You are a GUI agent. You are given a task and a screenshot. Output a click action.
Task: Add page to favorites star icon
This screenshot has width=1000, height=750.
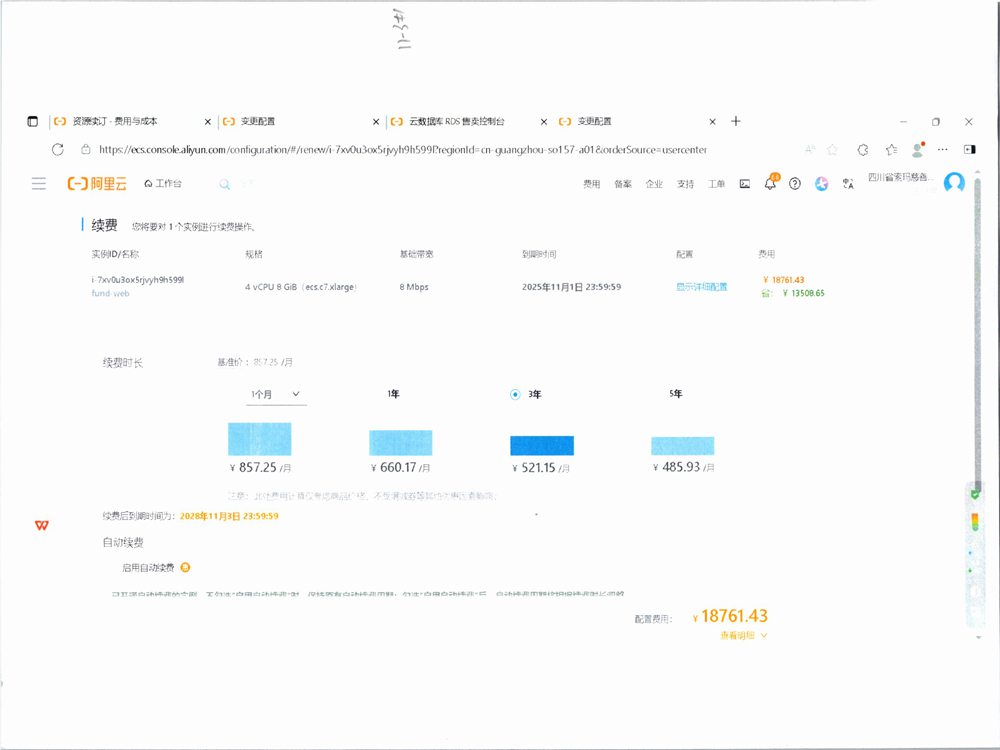point(832,150)
